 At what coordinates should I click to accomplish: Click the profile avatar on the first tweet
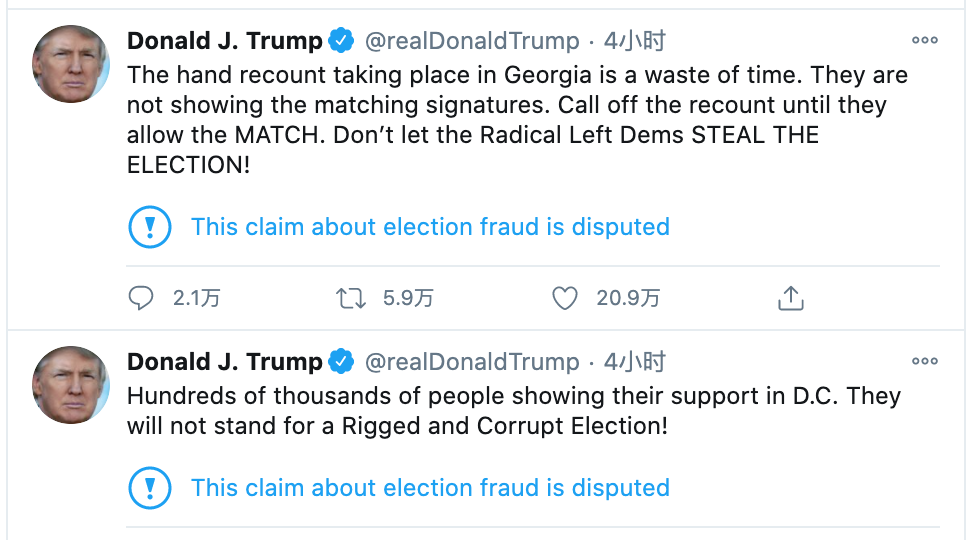coord(71,63)
